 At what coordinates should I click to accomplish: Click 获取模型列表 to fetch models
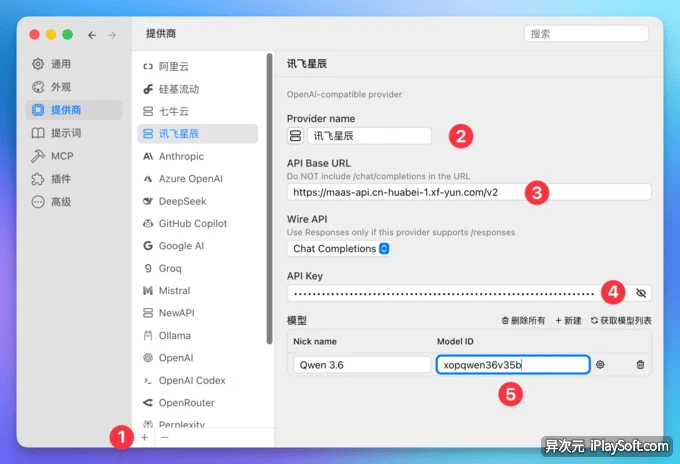pyautogui.click(x=621, y=321)
